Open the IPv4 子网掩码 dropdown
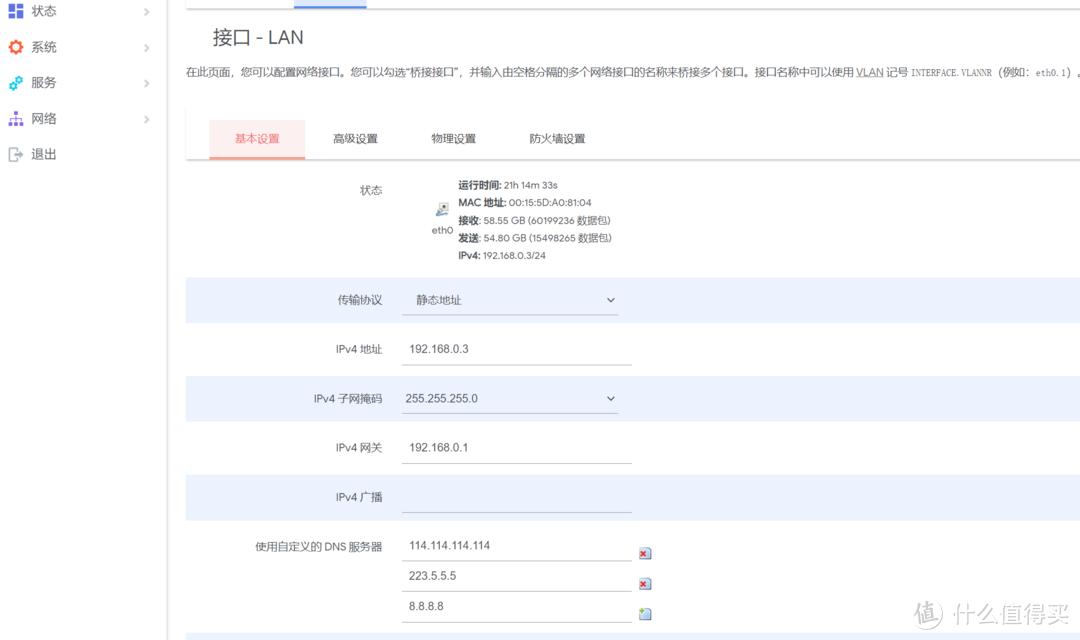The height and width of the screenshot is (640, 1080). (x=510, y=398)
